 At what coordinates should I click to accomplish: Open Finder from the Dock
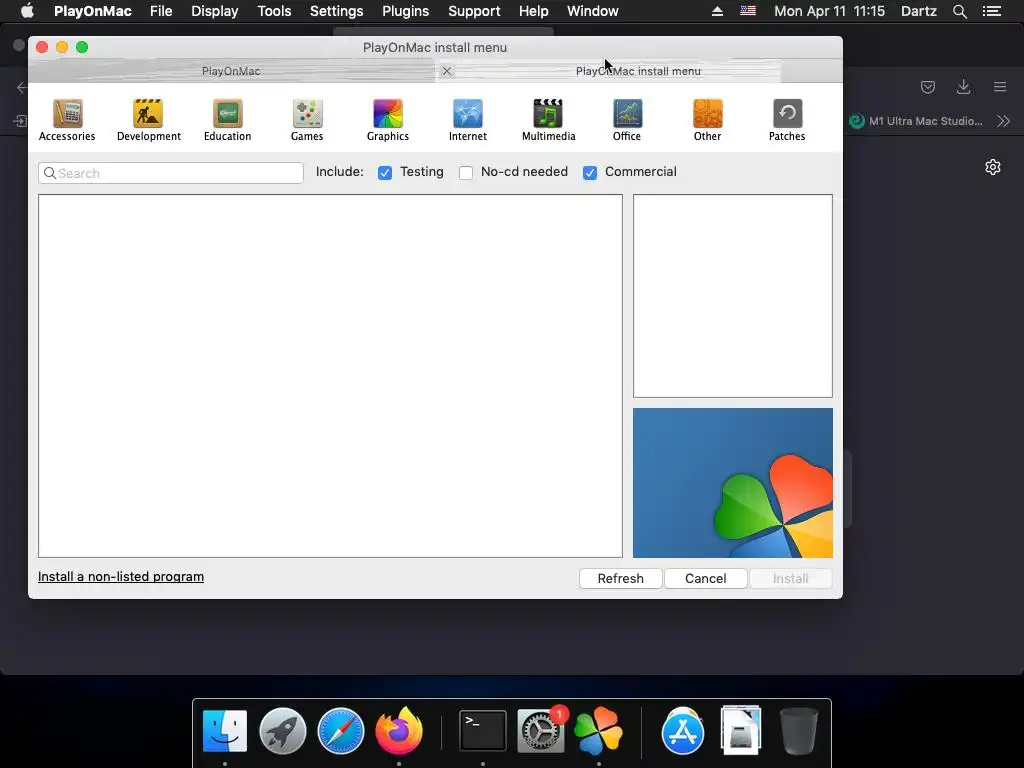point(225,731)
